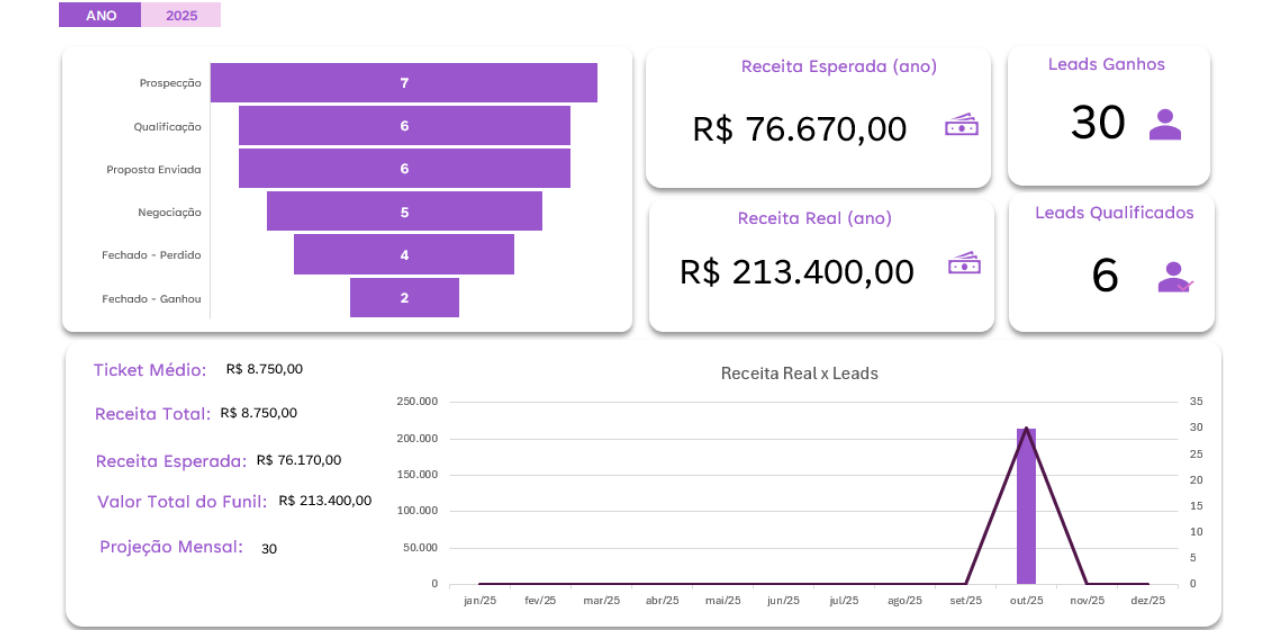
Task: Select the Prospecção funnel bar
Action: (403, 83)
